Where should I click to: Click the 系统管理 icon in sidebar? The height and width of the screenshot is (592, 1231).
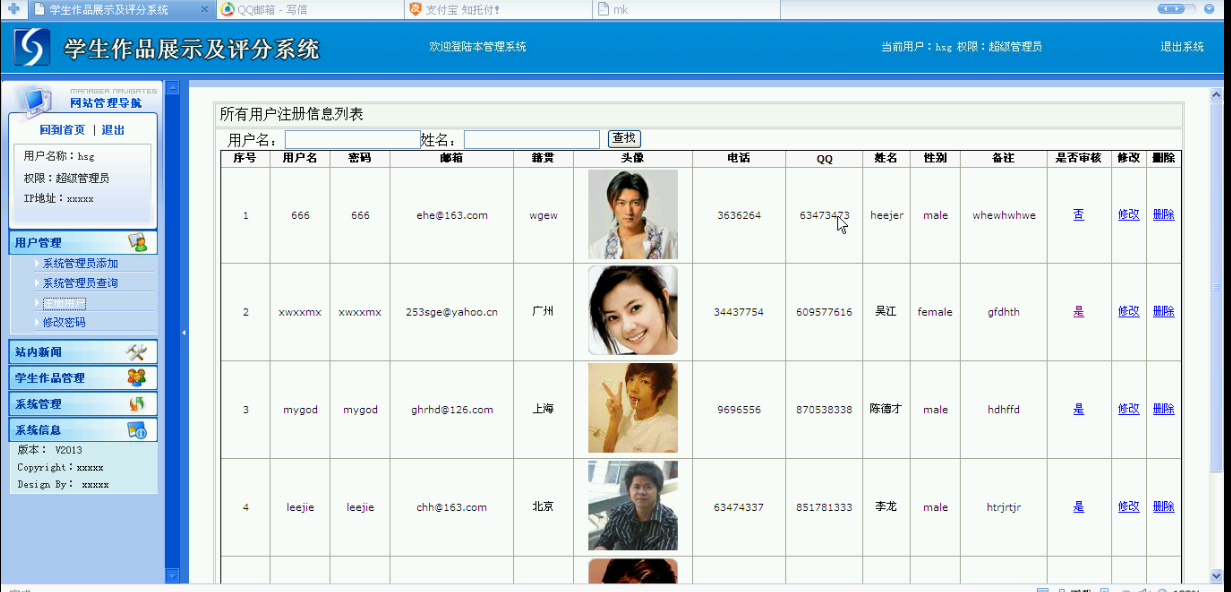point(137,404)
